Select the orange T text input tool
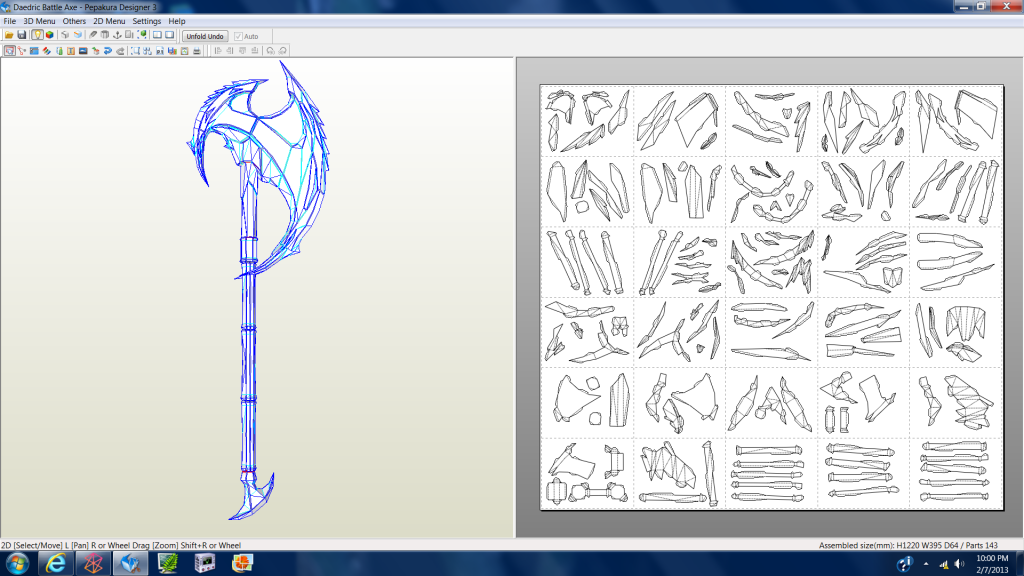The height and width of the screenshot is (576, 1024). [x=71, y=51]
